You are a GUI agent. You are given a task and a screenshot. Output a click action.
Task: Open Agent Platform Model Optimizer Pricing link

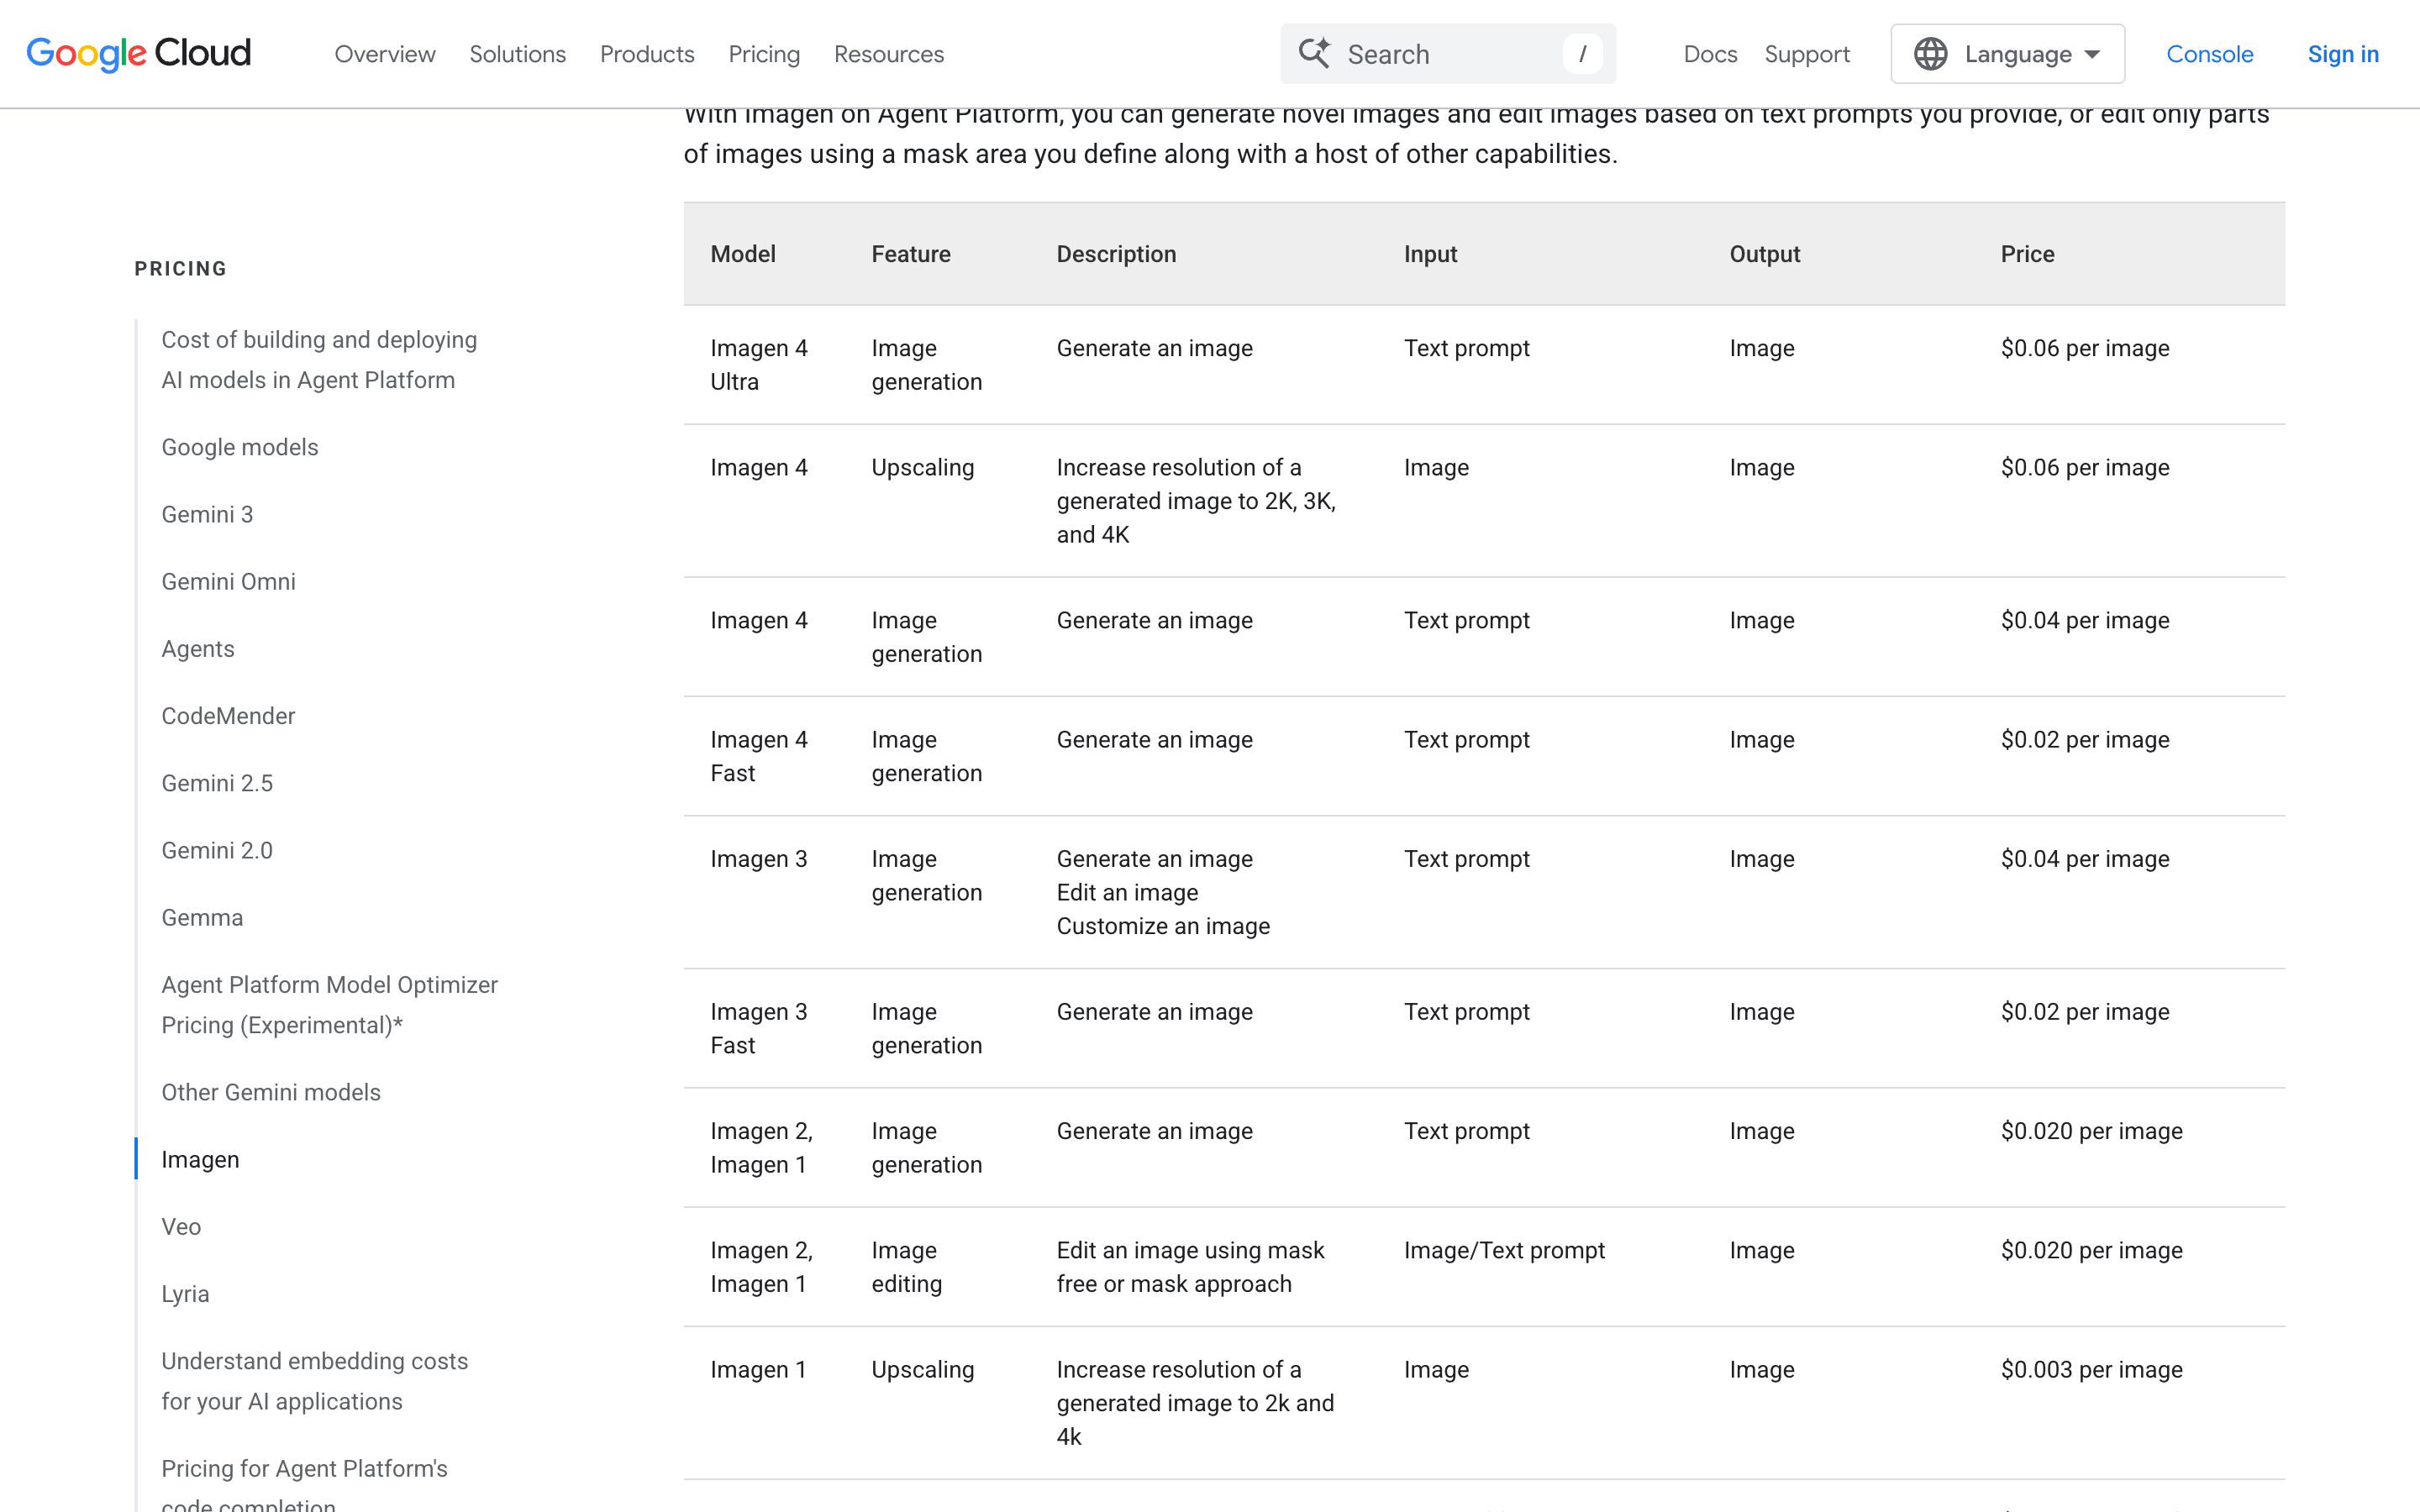[329, 1005]
